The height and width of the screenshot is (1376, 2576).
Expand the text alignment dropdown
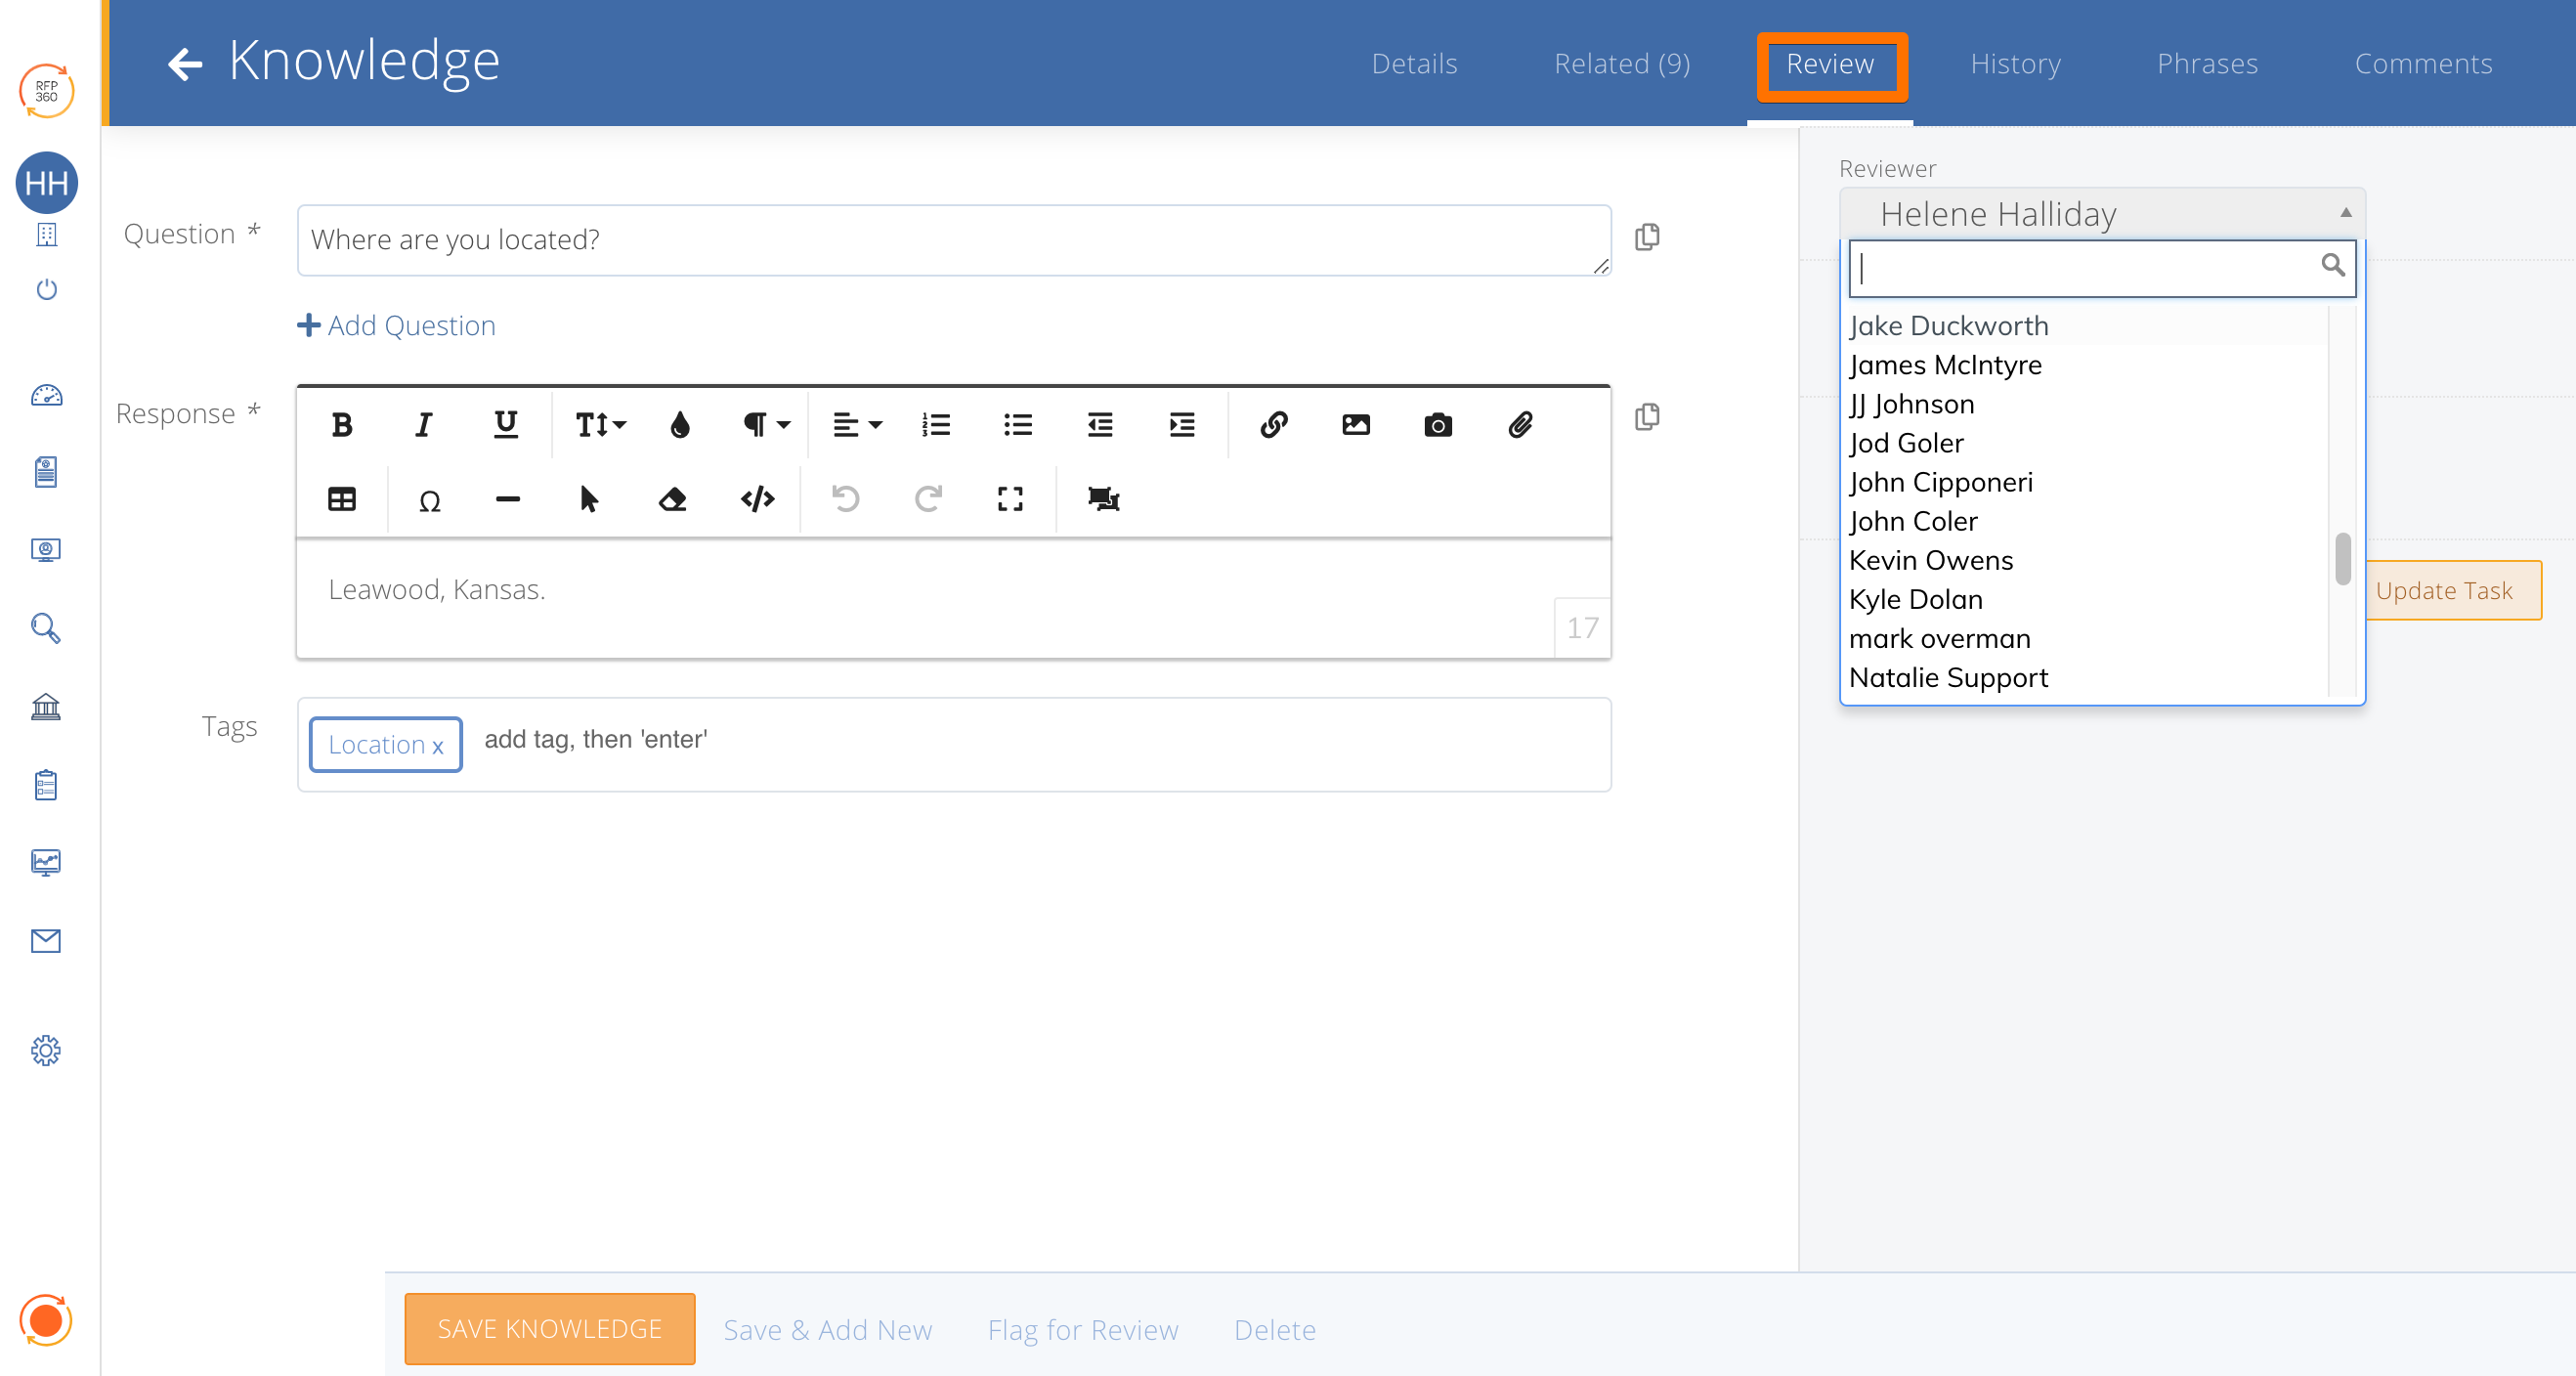point(857,425)
